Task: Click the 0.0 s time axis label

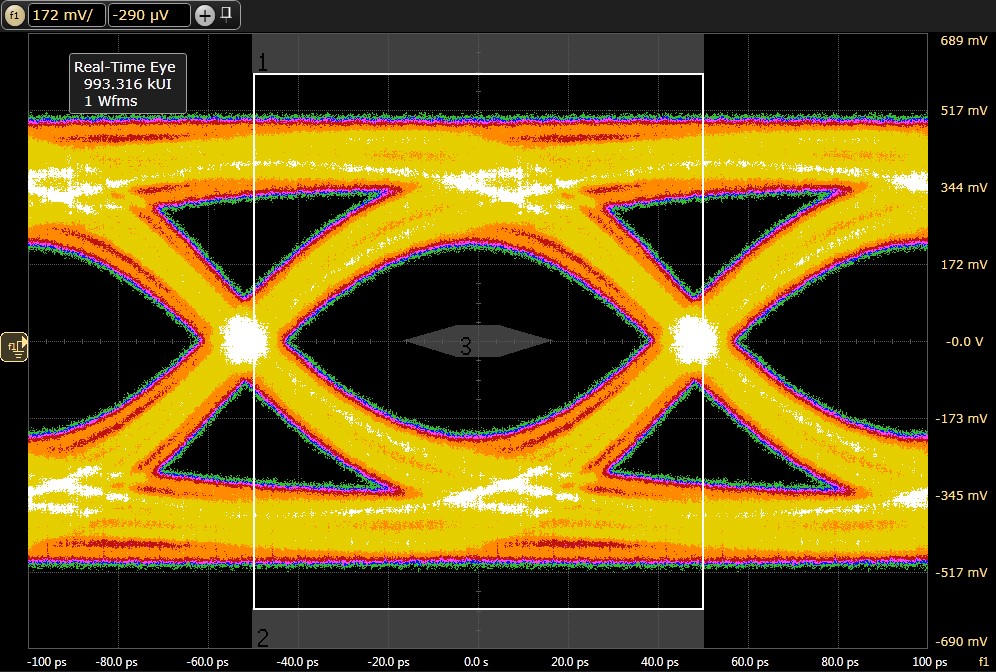Action: pyautogui.click(x=477, y=662)
